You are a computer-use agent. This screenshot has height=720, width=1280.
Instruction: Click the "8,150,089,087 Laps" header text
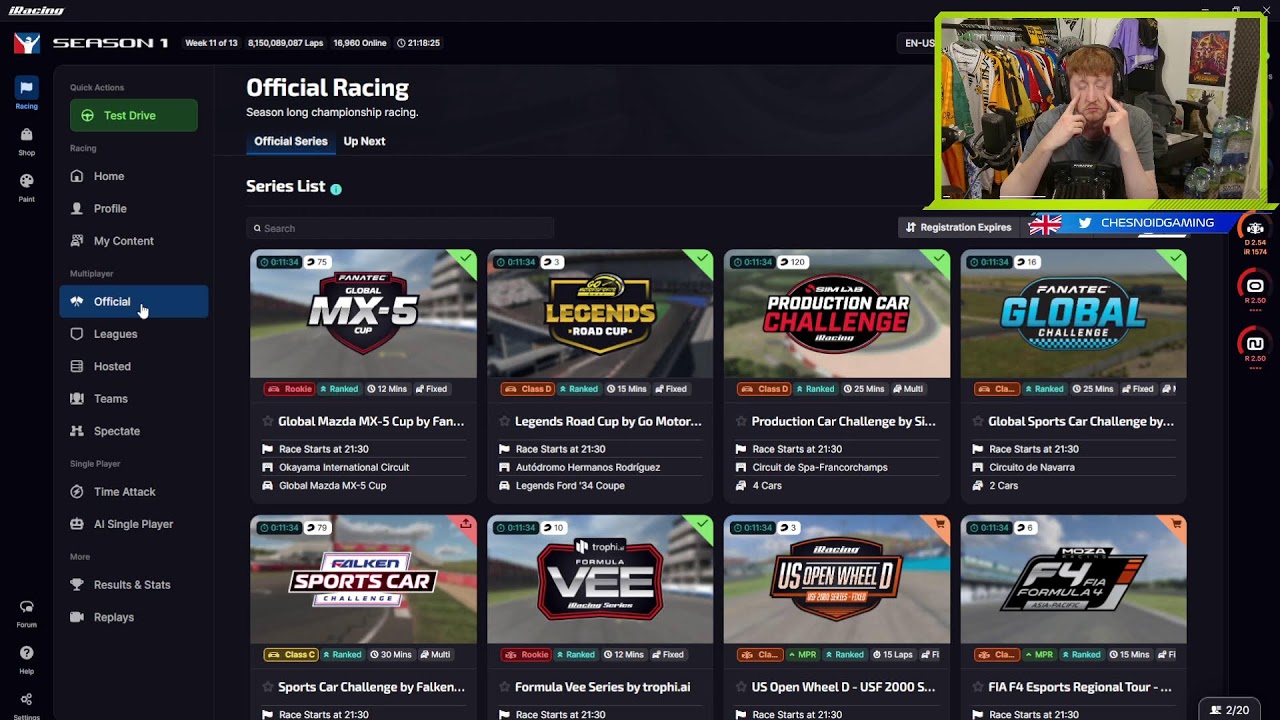click(286, 43)
